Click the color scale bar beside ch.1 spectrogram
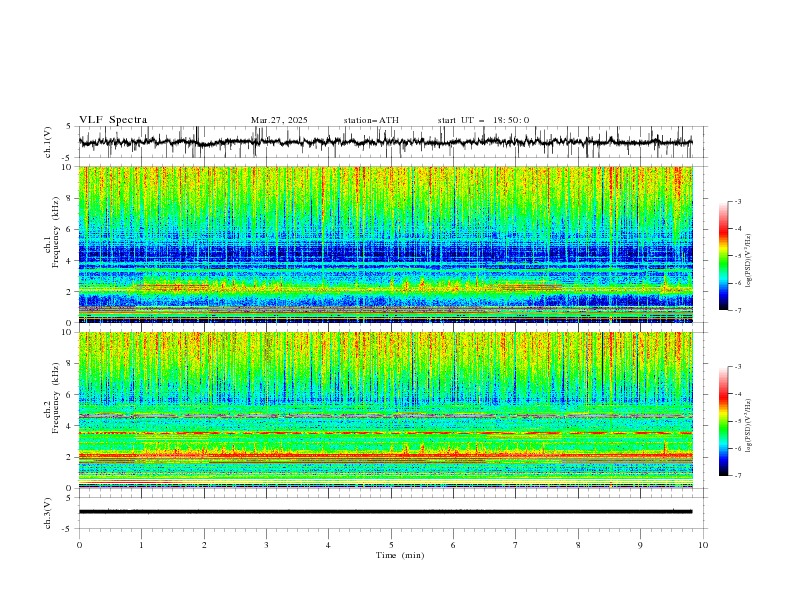Image resolution: width=792 pixels, height=612 pixels. (x=723, y=255)
